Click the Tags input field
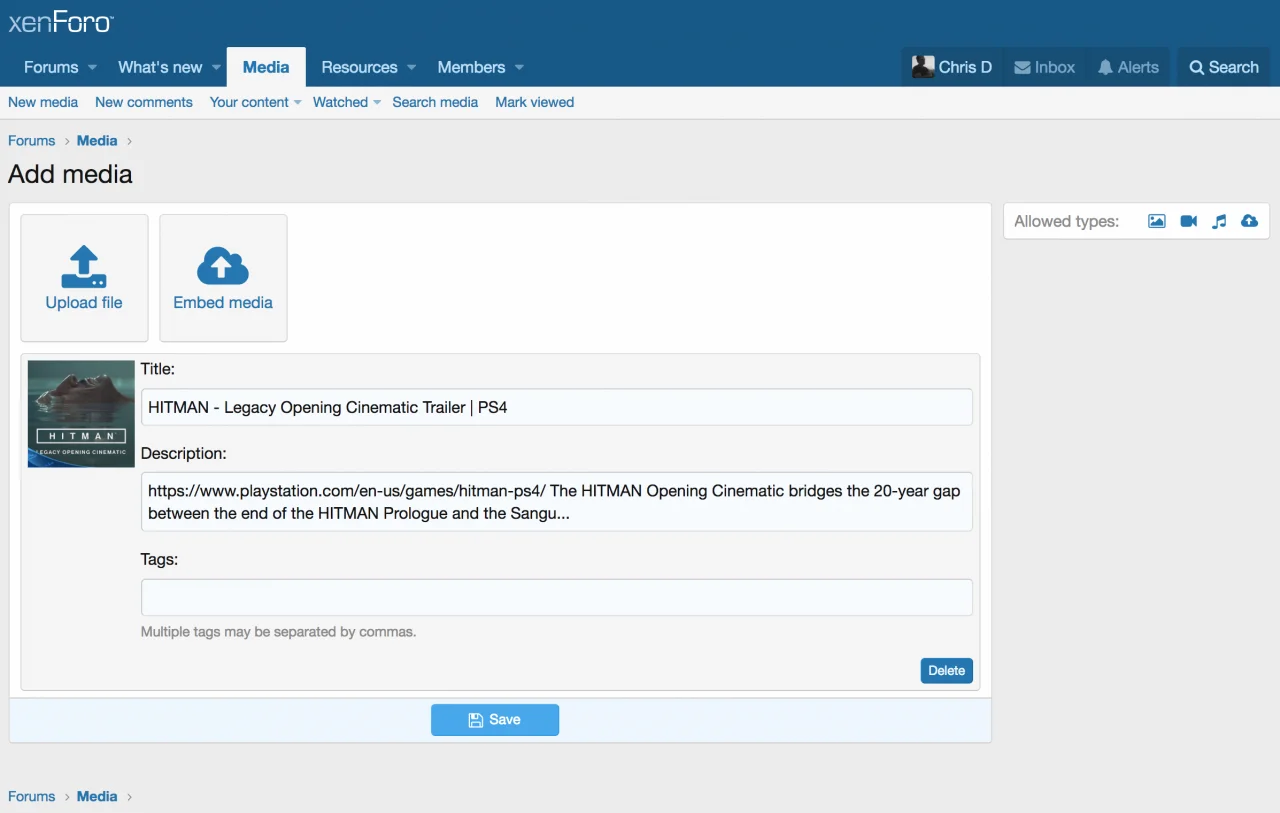Screen dimensions: 1280x813 pos(556,597)
